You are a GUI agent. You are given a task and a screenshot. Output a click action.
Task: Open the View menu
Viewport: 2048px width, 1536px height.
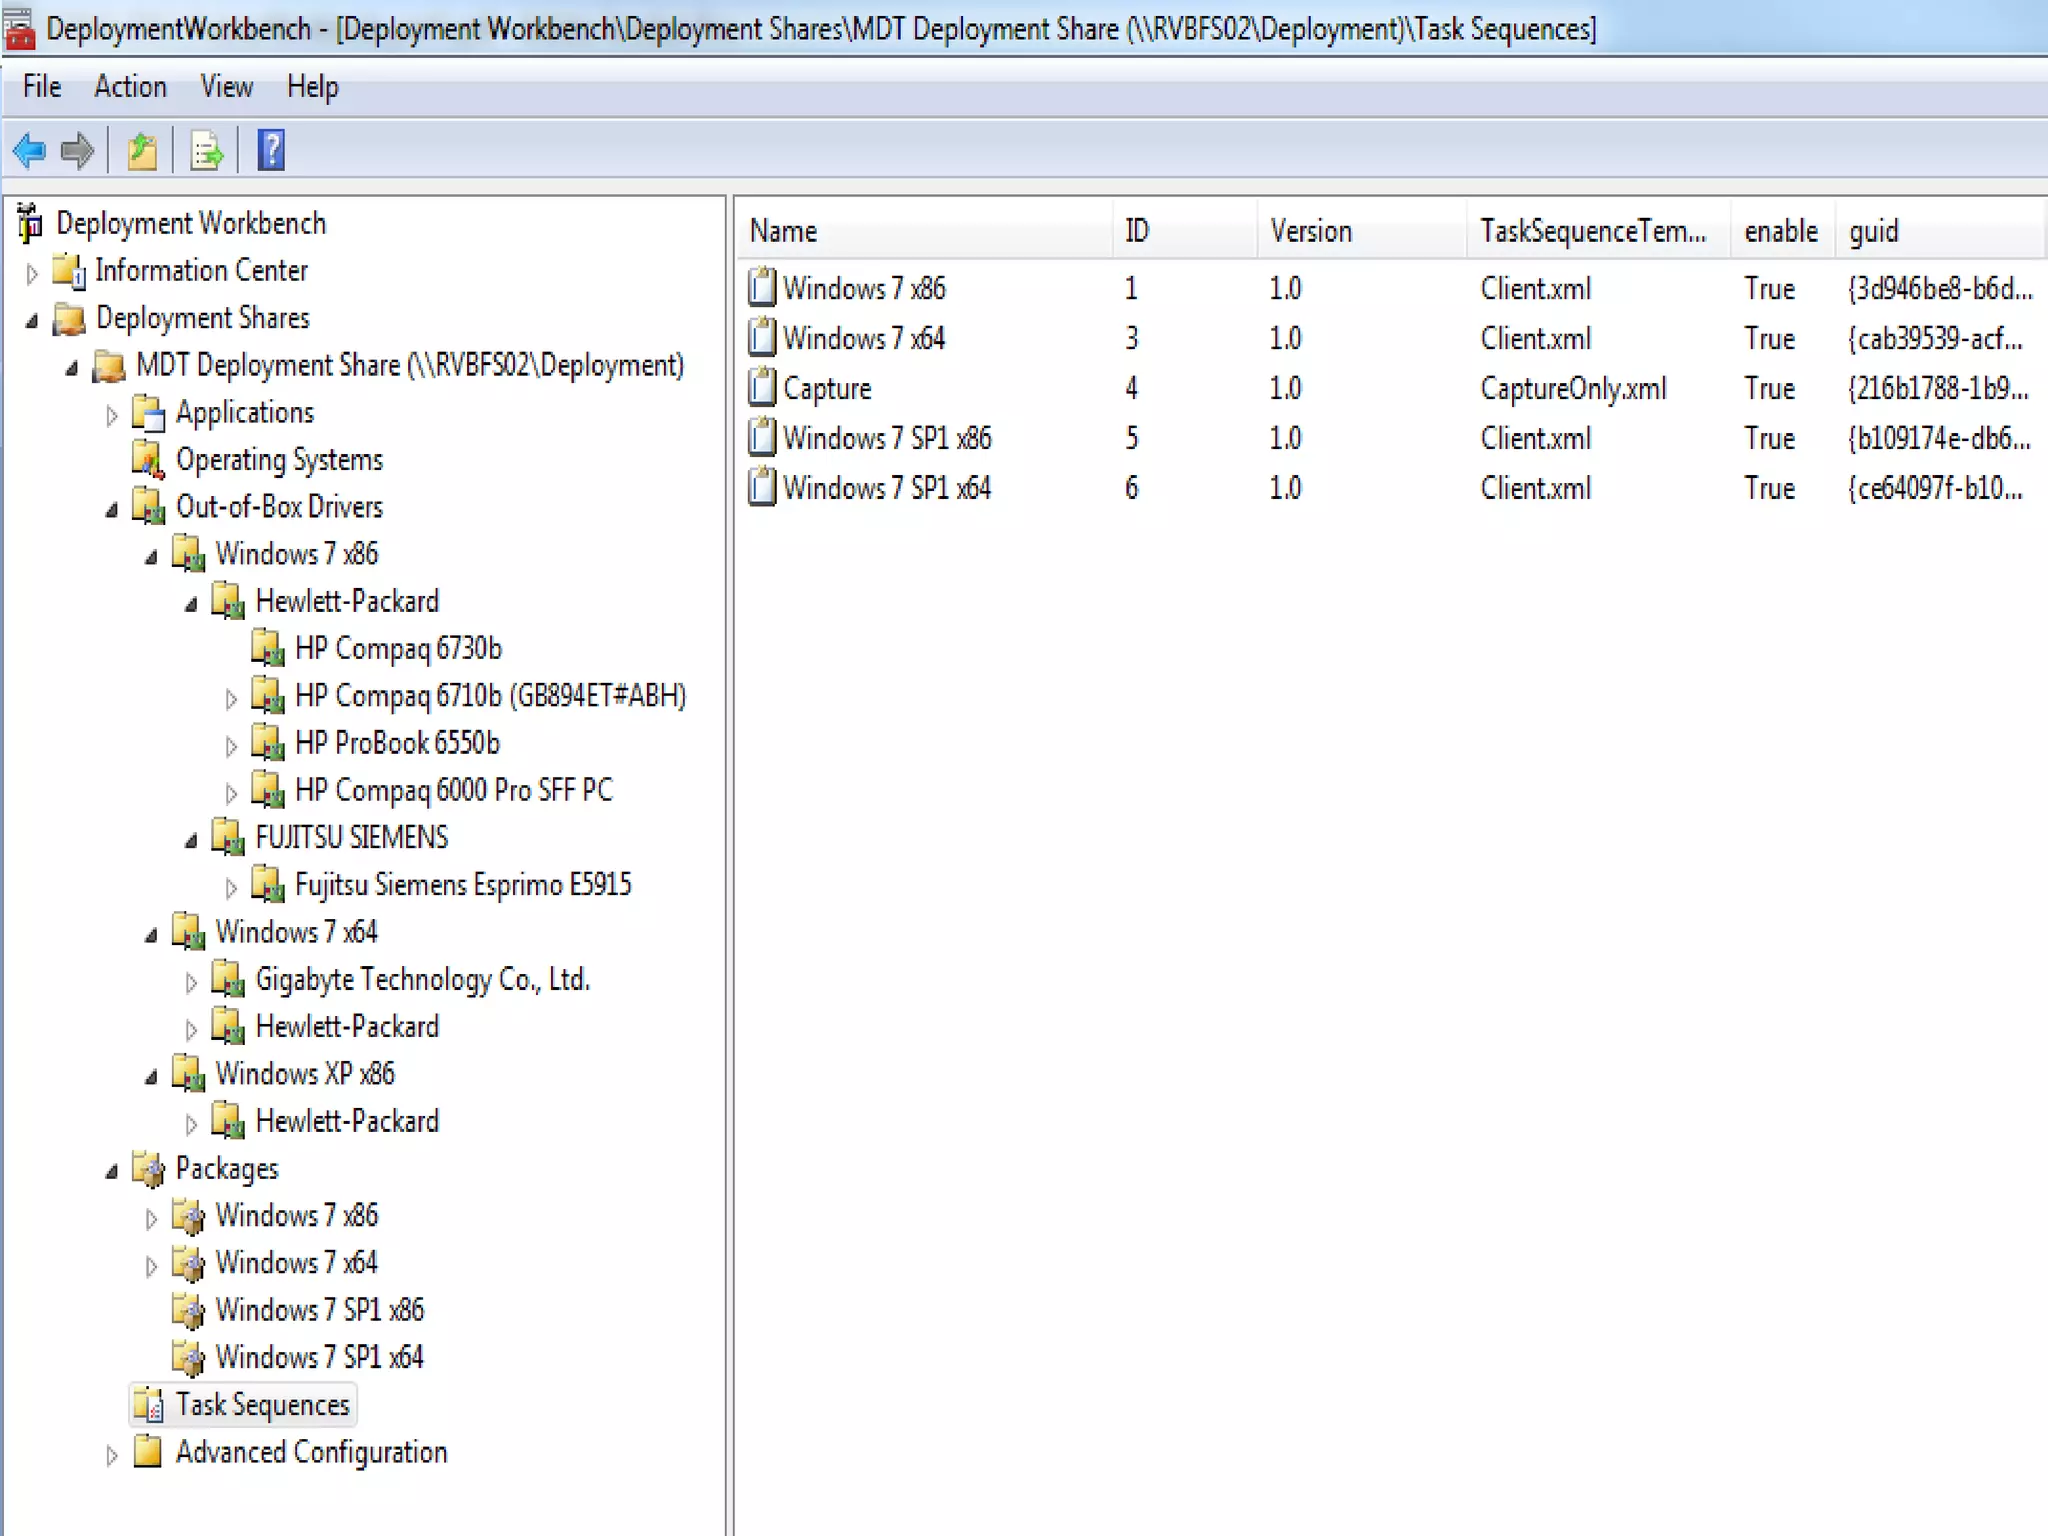[x=226, y=87]
